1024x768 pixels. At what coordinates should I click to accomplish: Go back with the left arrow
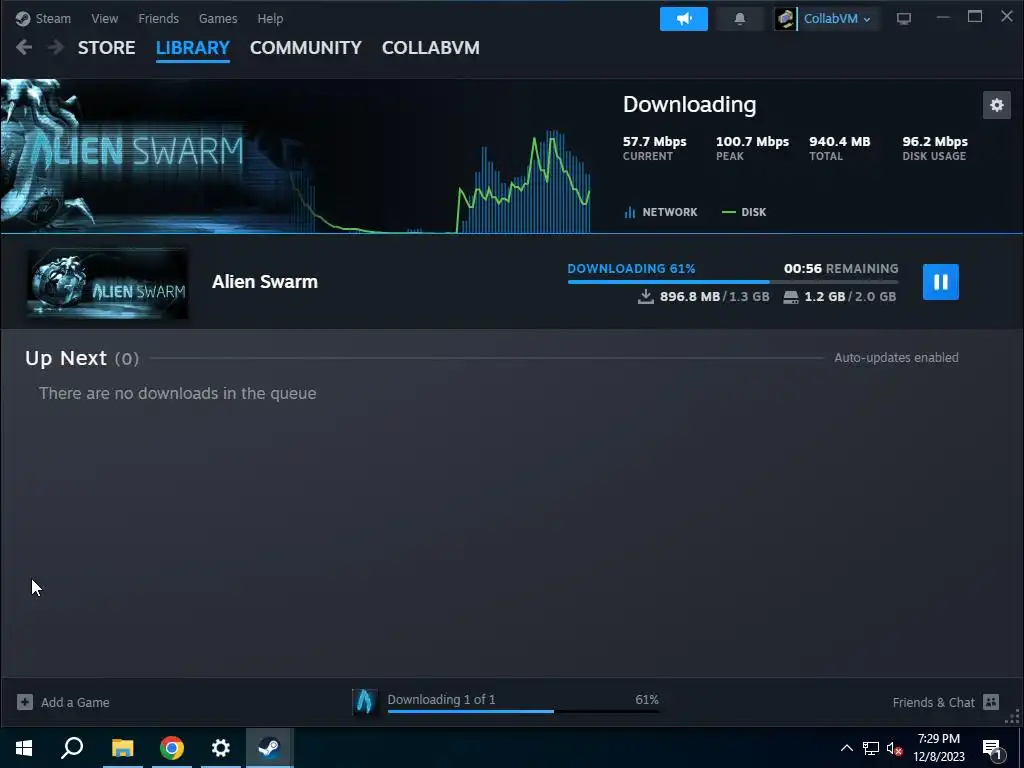(24, 47)
